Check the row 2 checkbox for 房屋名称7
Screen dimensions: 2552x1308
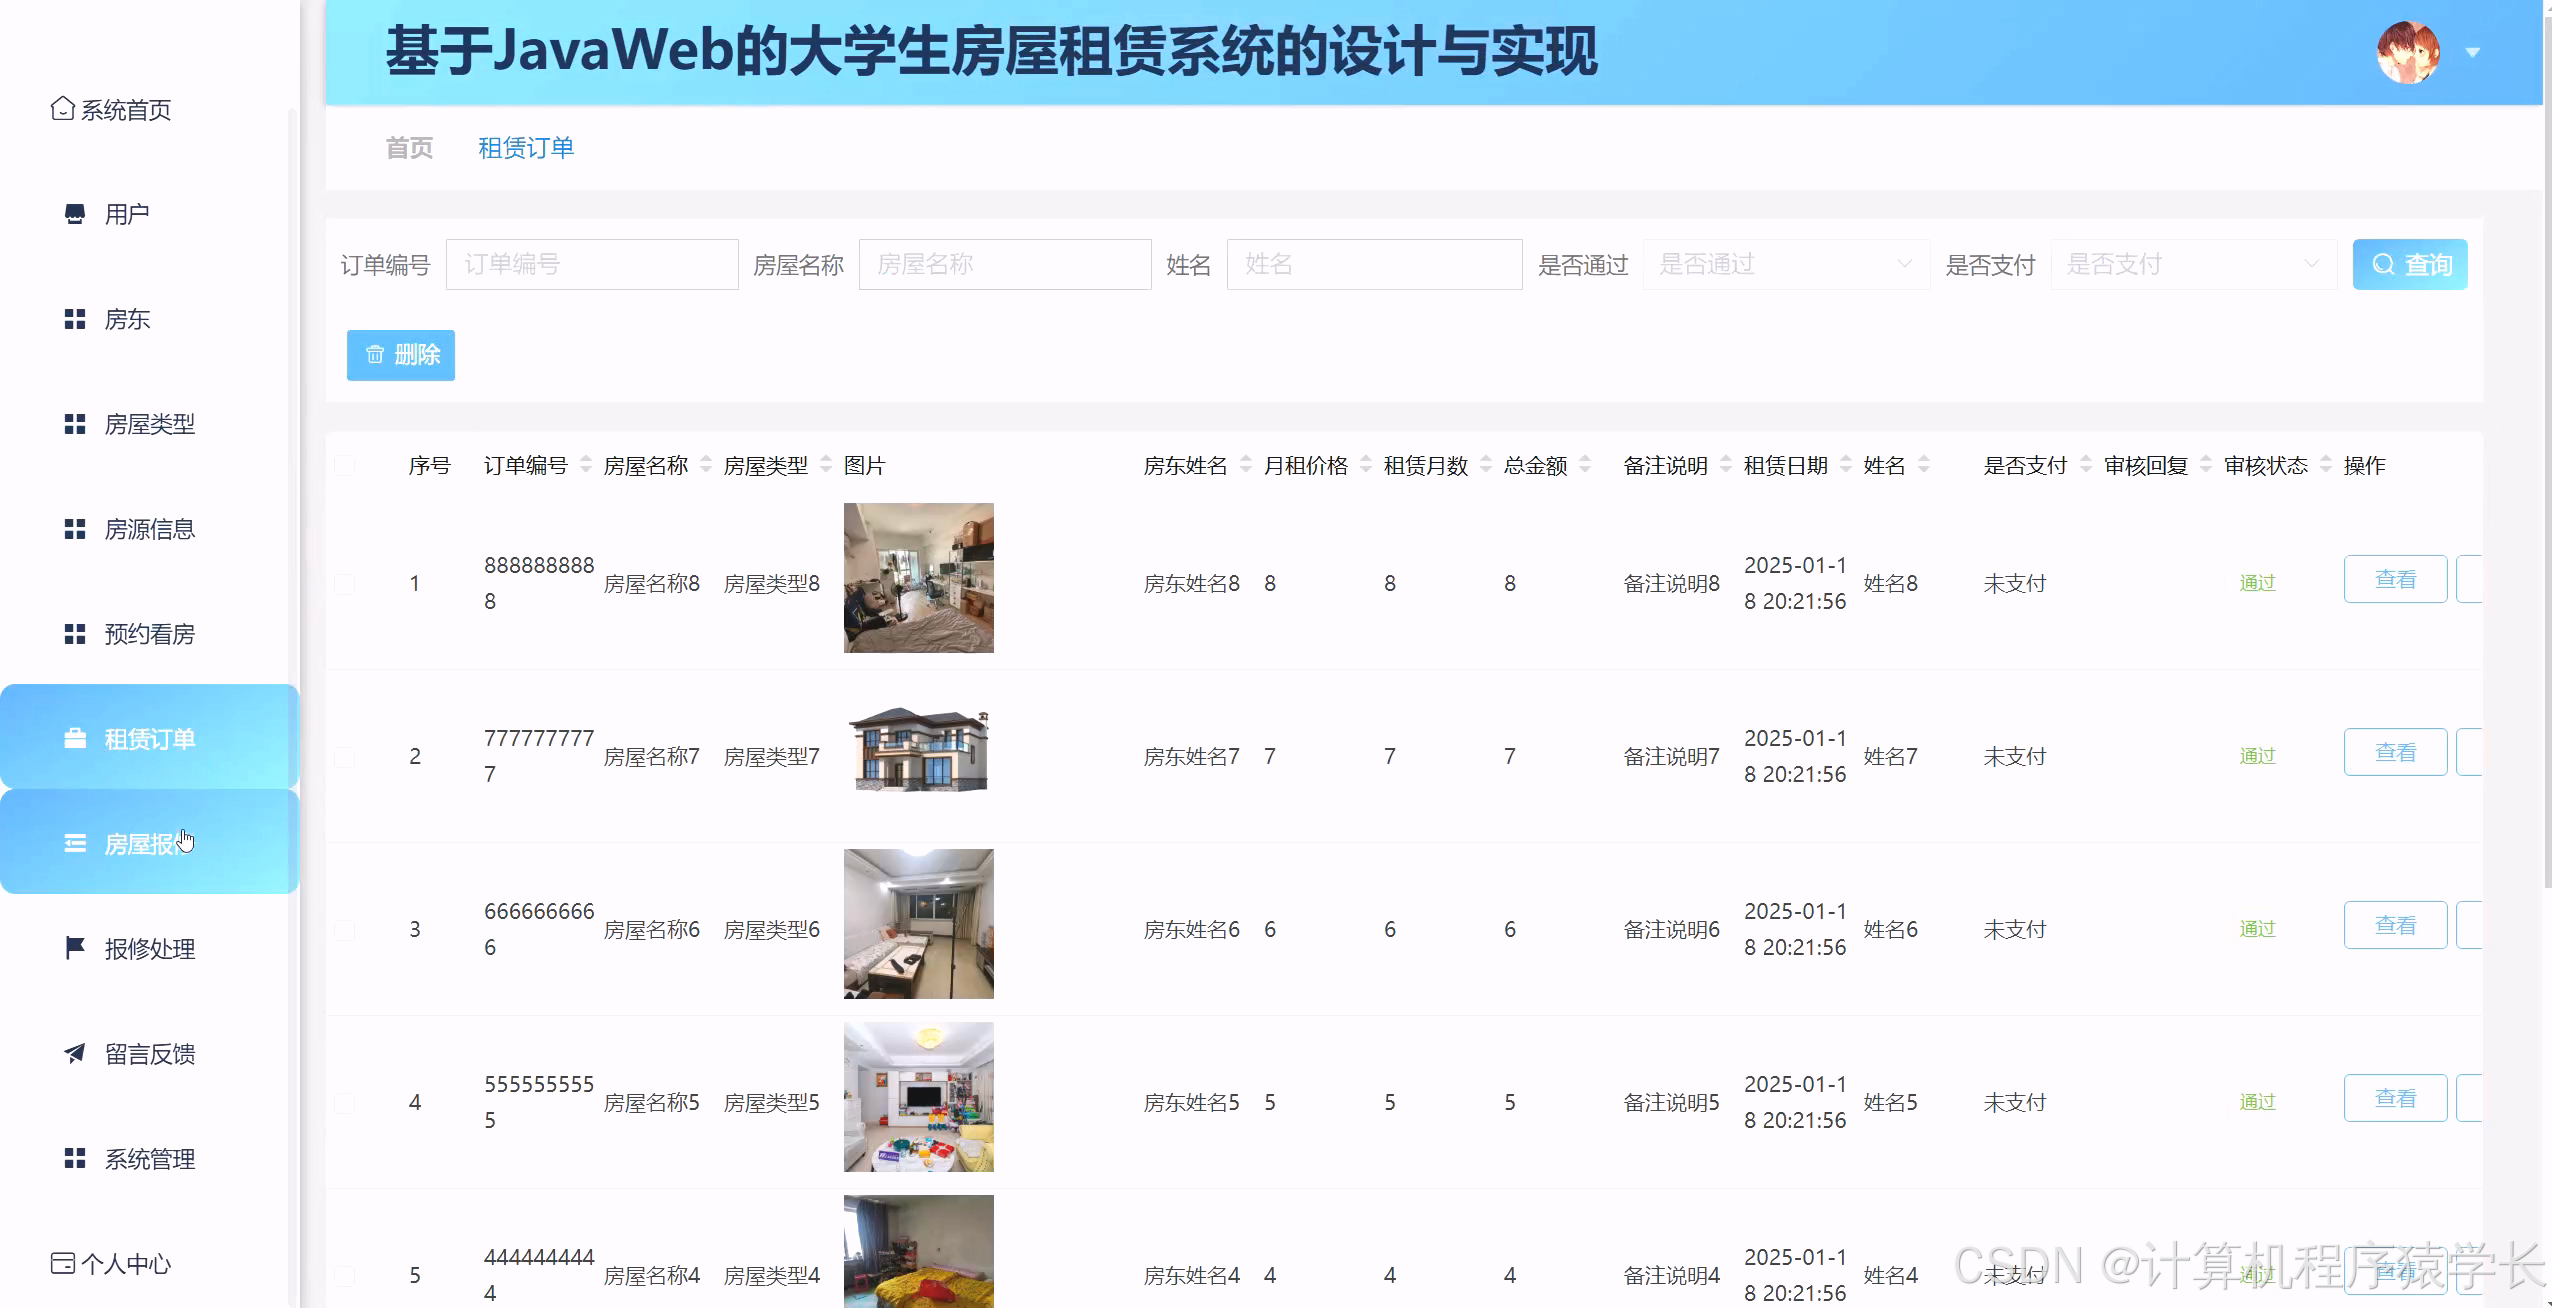point(344,757)
